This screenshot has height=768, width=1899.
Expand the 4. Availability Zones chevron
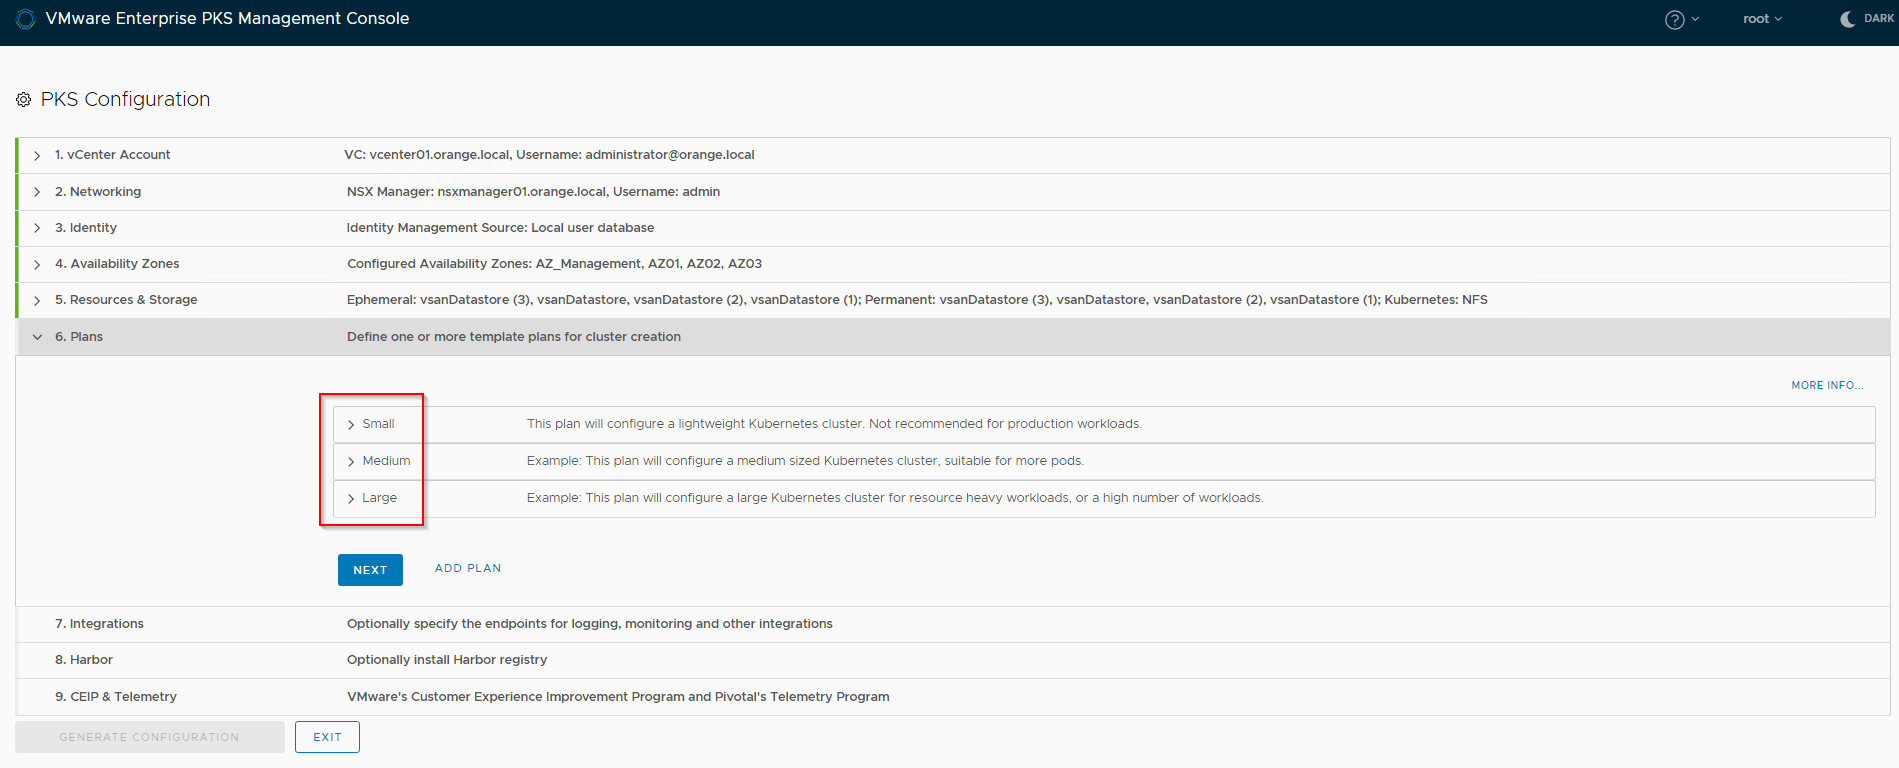click(x=37, y=264)
